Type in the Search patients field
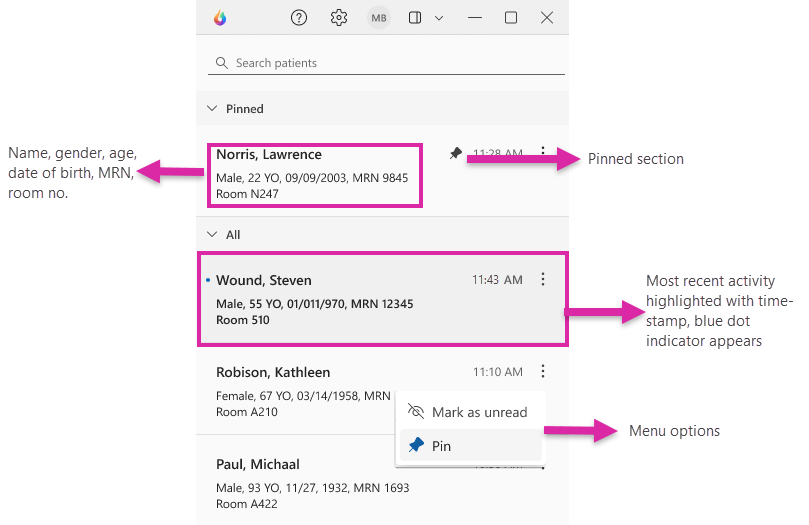Image resolution: width=809 pixels, height=525 pixels. (x=390, y=63)
